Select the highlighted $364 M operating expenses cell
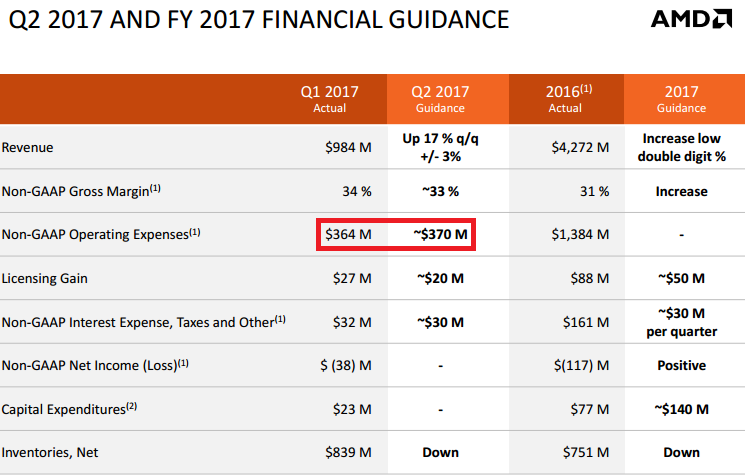The width and height of the screenshot is (745, 476). (349, 235)
